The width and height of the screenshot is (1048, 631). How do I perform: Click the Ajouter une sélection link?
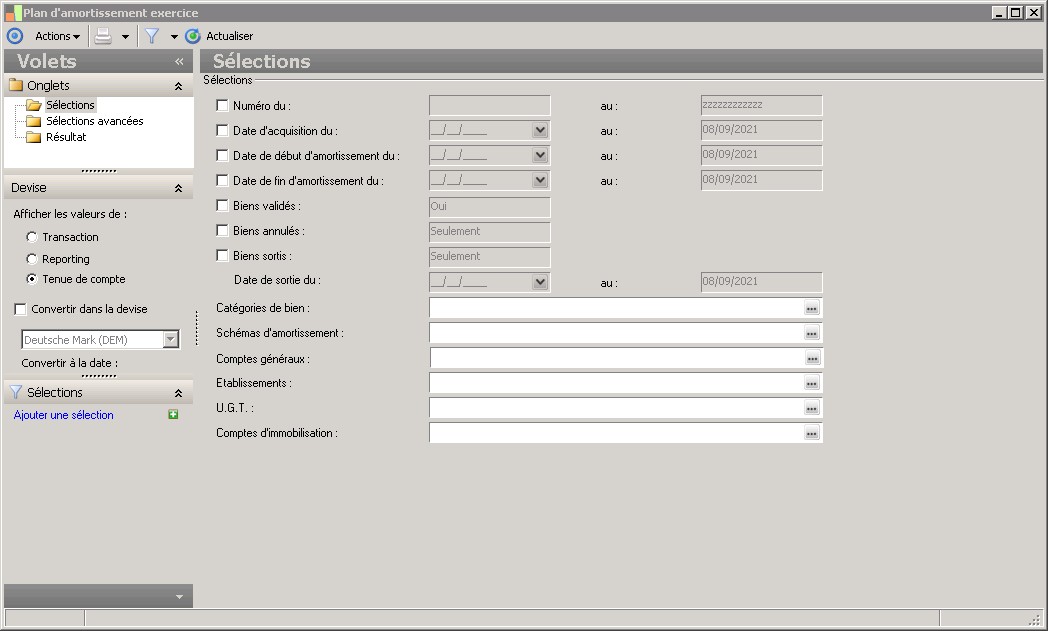coord(64,415)
